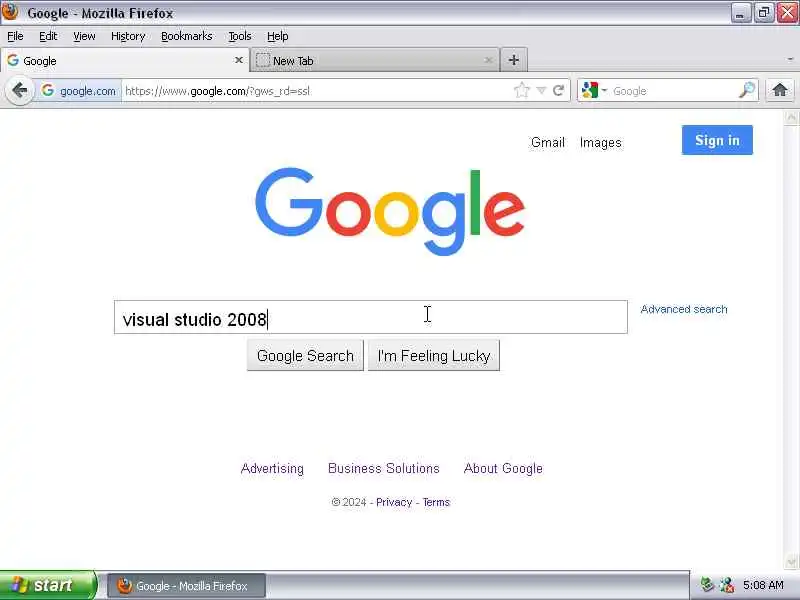800x600 pixels.
Task: Open the Privacy link
Action: 394,502
